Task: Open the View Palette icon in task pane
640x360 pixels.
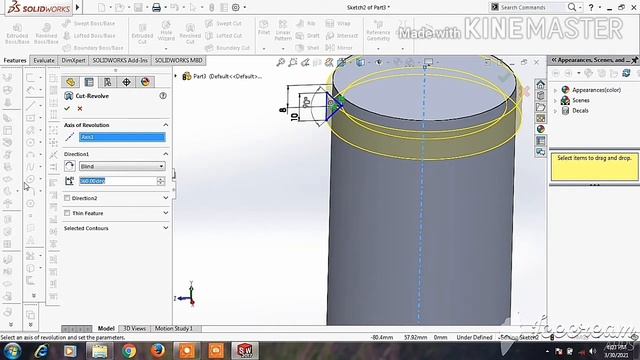Action: click(540, 118)
